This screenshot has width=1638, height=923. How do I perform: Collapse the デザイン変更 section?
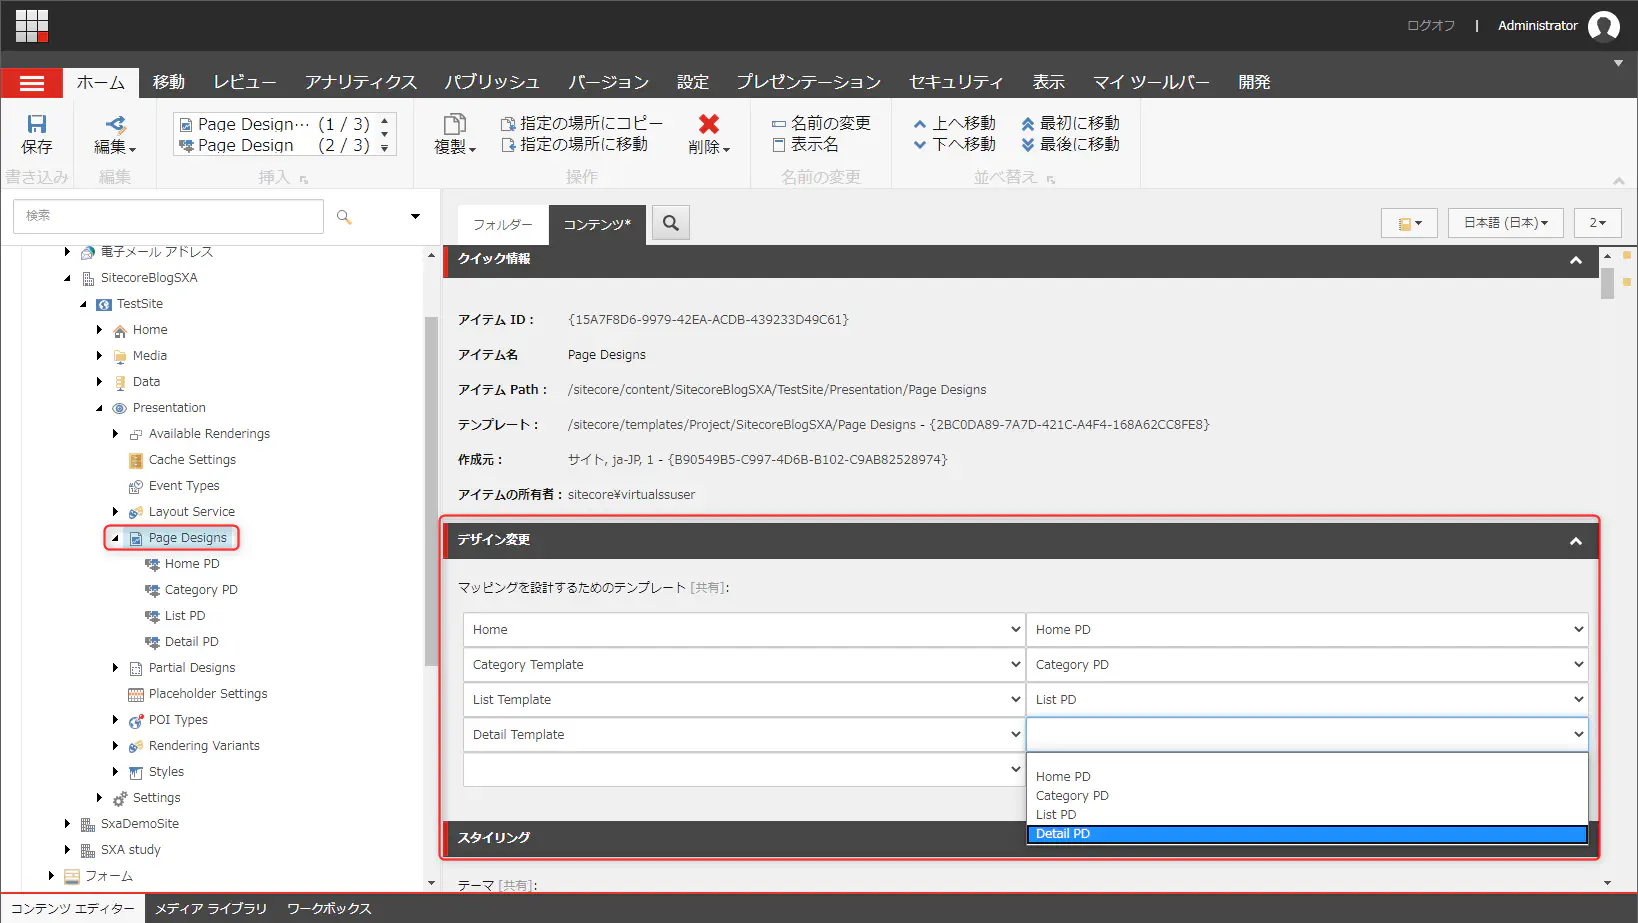1576,541
